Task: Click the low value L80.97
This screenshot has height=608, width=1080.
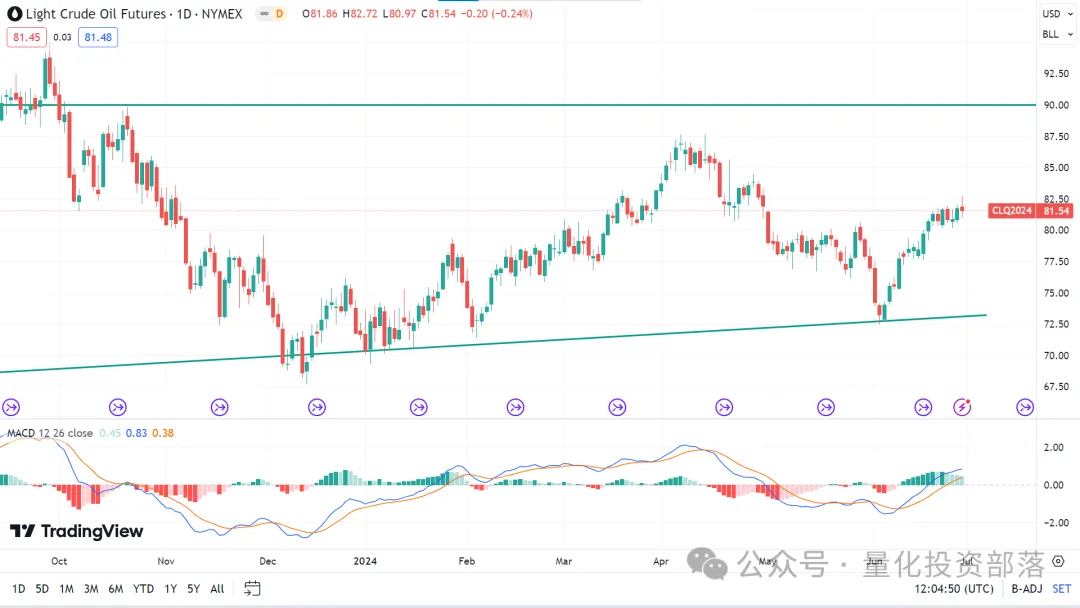Action: point(399,14)
